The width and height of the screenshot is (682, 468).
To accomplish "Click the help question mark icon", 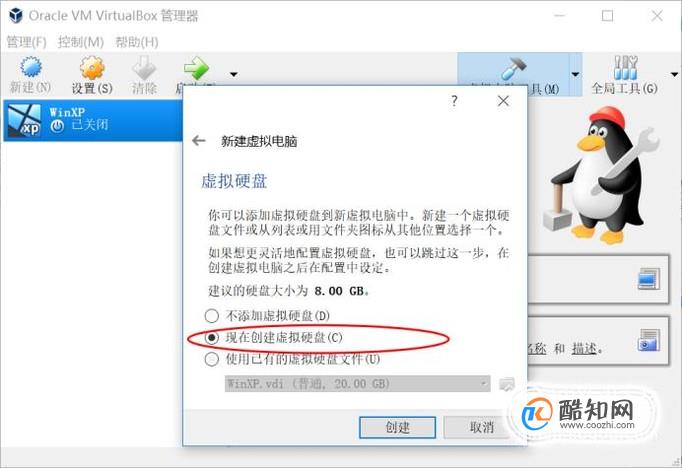I will (x=454, y=101).
